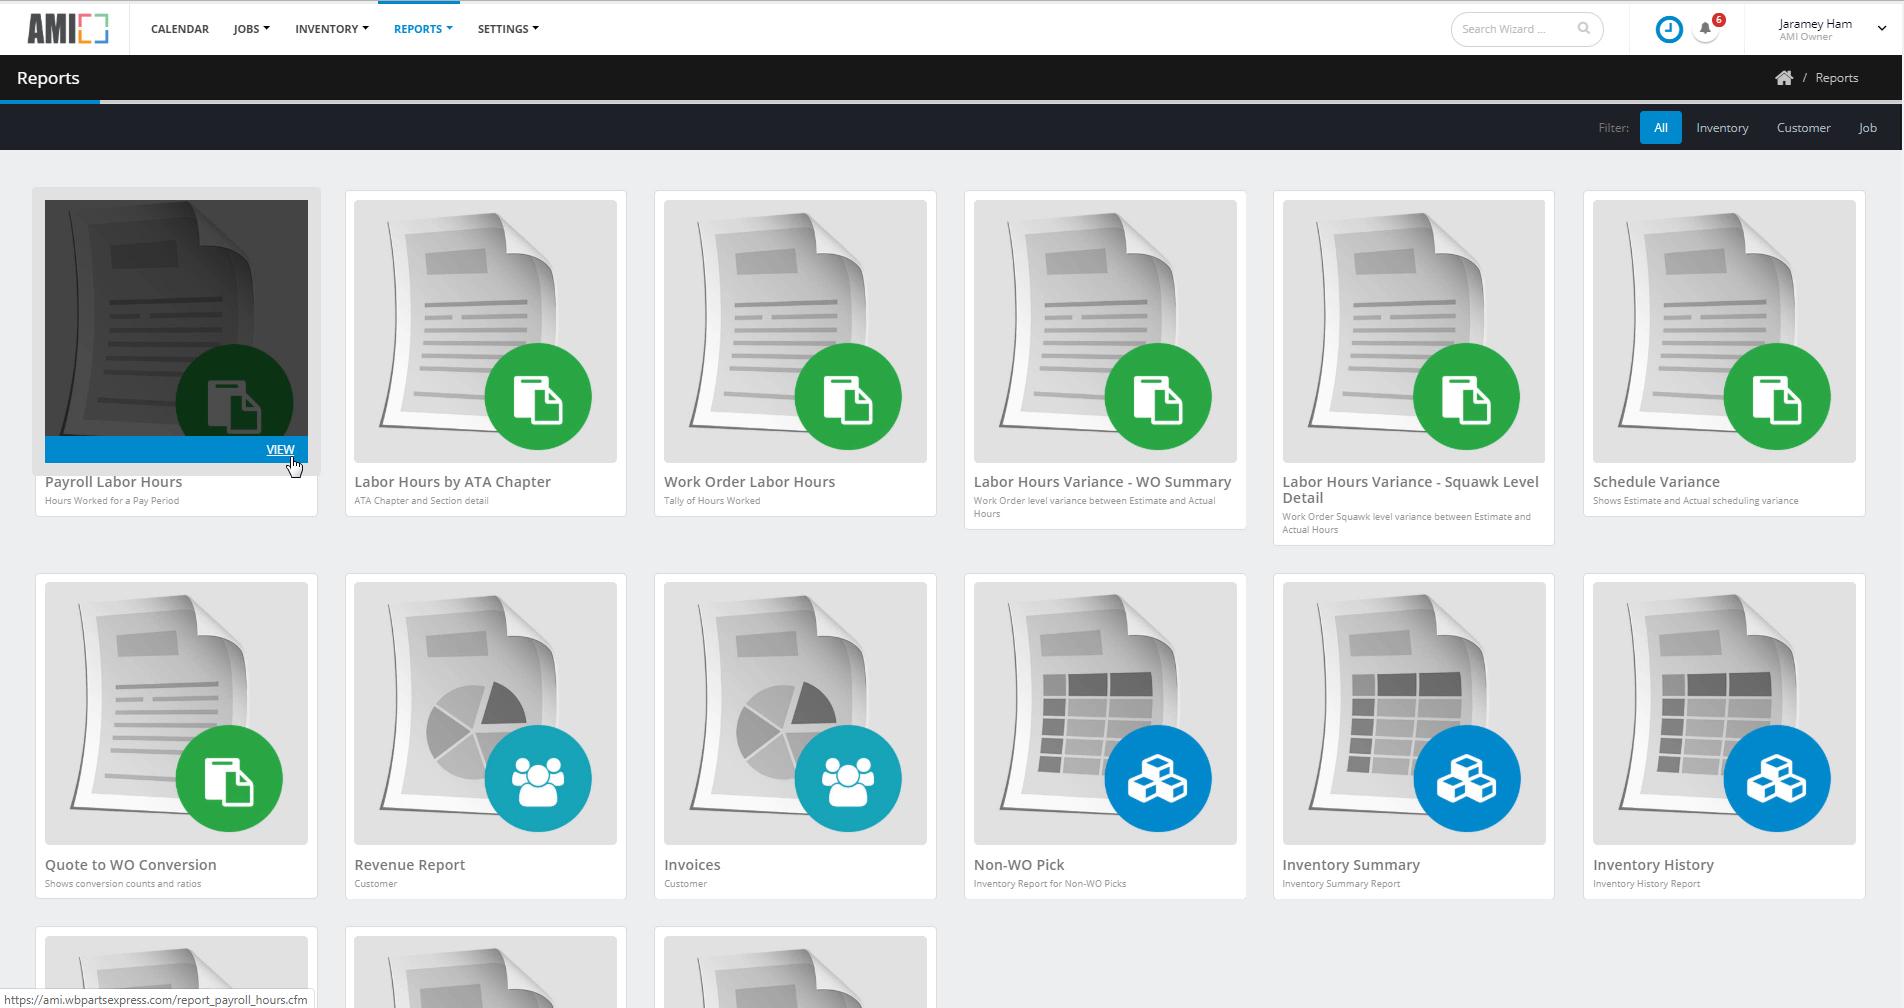Open the notifications bell icon
Image resolution: width=1904 pixels, height=1008 pixels.
pos(1706,29)
